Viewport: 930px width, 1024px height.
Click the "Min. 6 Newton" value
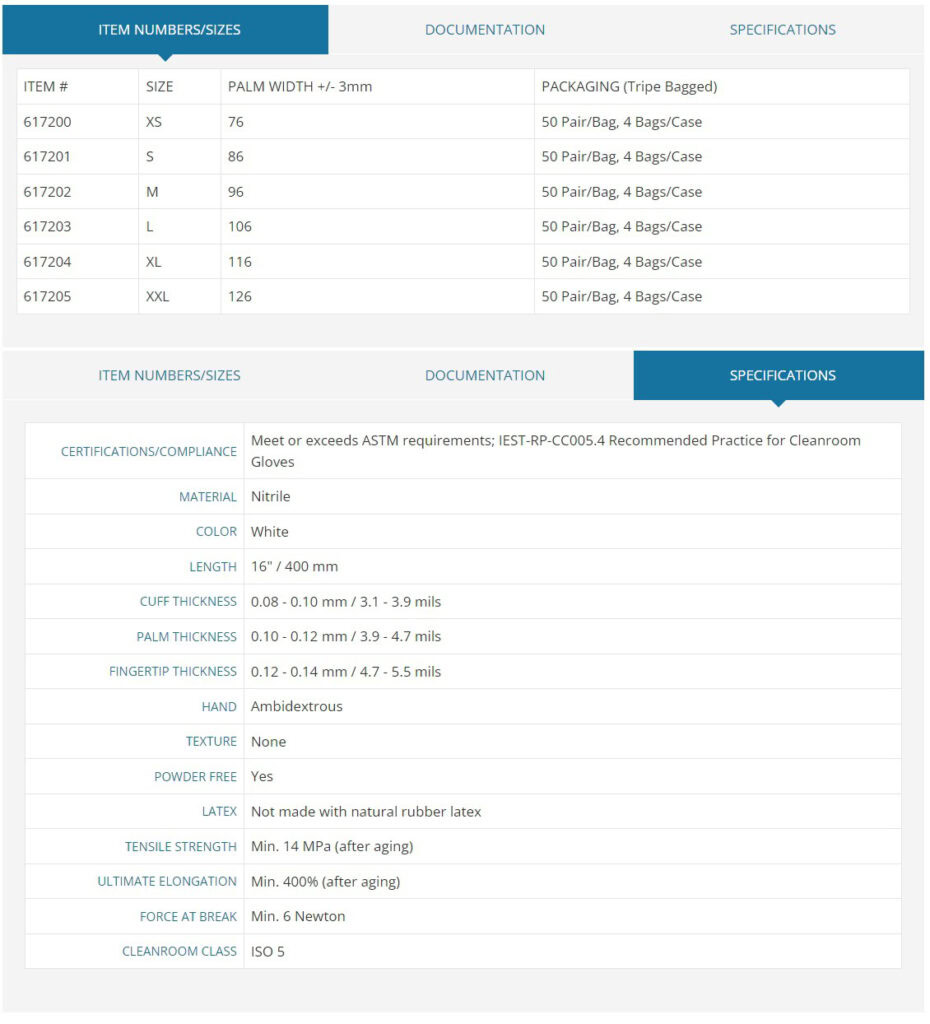click(298, 916)
